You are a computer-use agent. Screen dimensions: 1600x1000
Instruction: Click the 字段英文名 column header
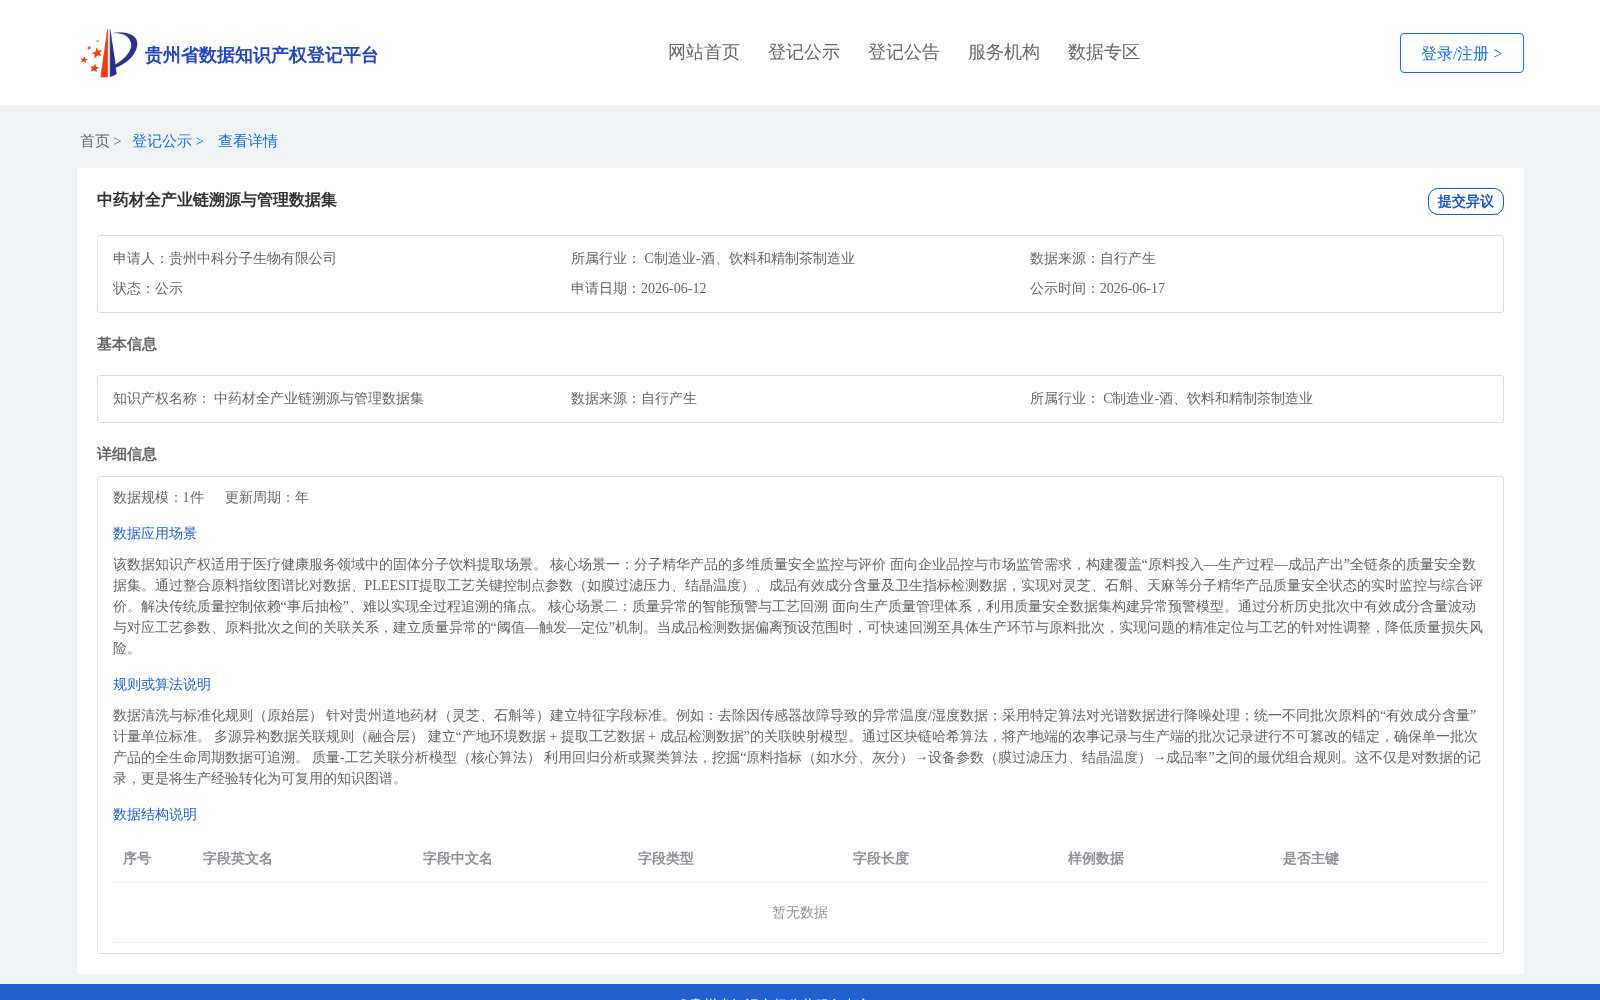point(238,858)
